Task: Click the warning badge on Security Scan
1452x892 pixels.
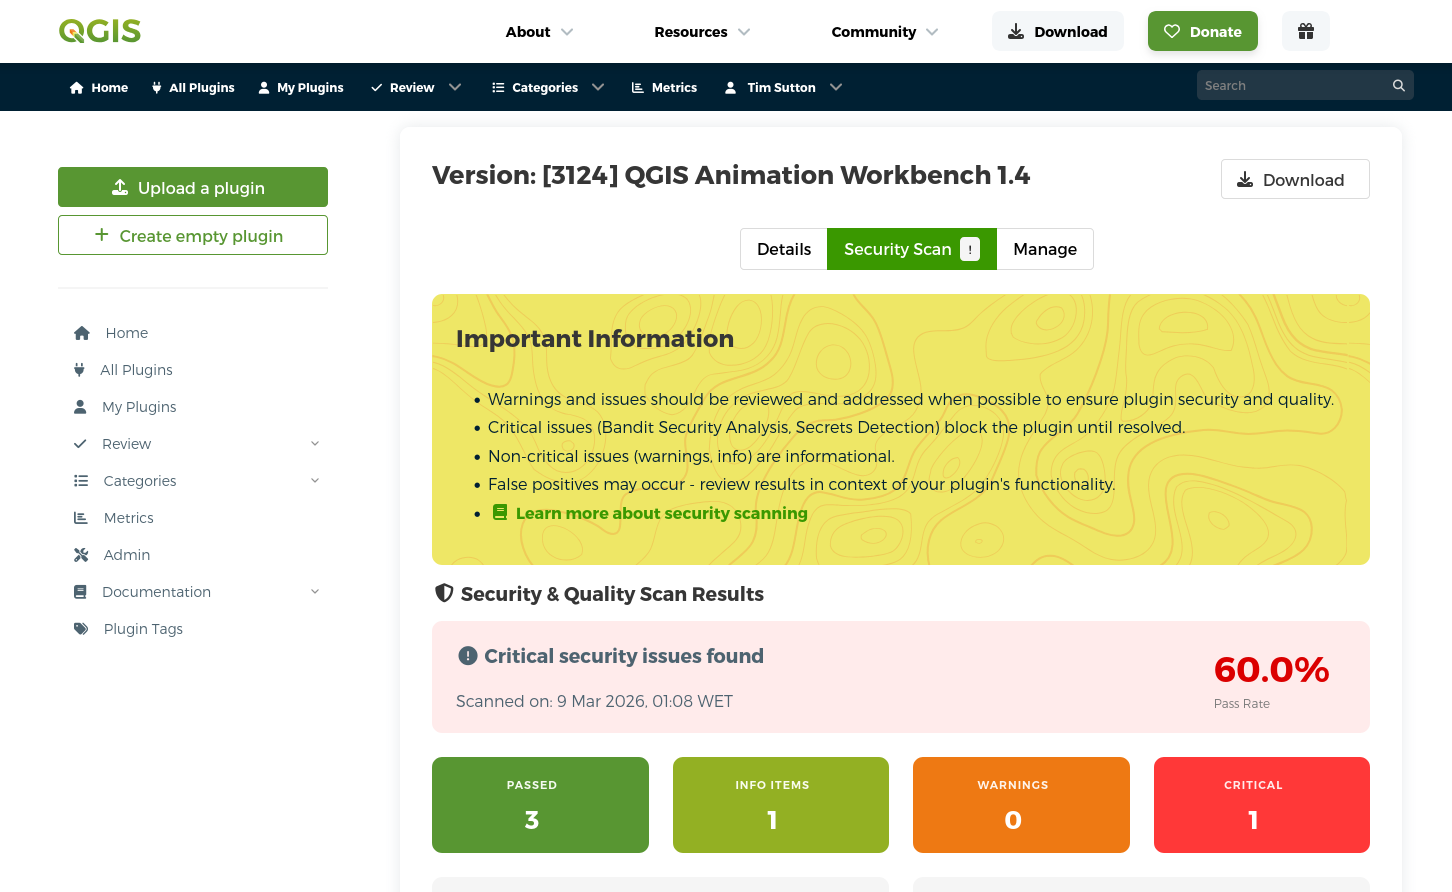Action: tap(969, 249)
